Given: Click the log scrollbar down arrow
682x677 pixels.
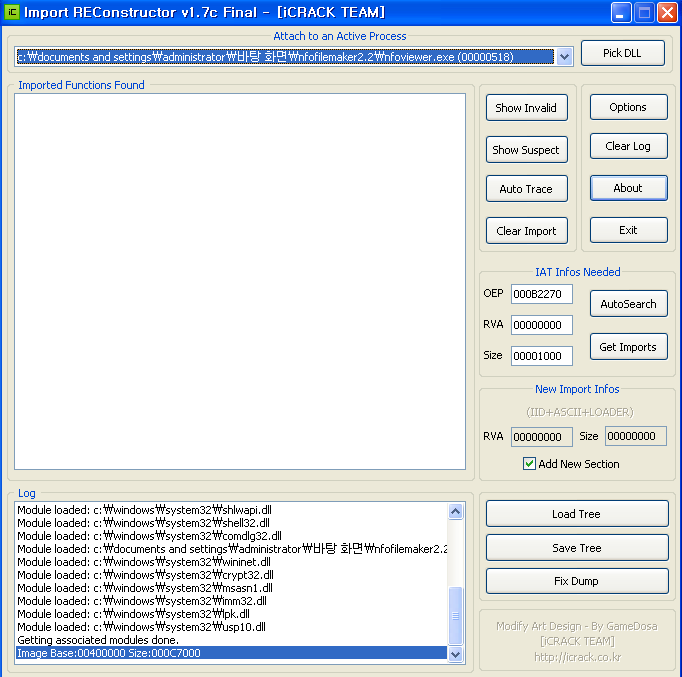Looking at the screenshot, I should pyautogui.click(x=455, y=654).
